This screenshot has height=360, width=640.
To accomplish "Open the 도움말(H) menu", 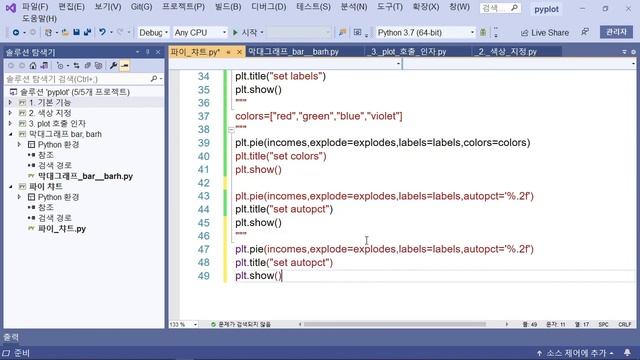I will click(39, 18).
